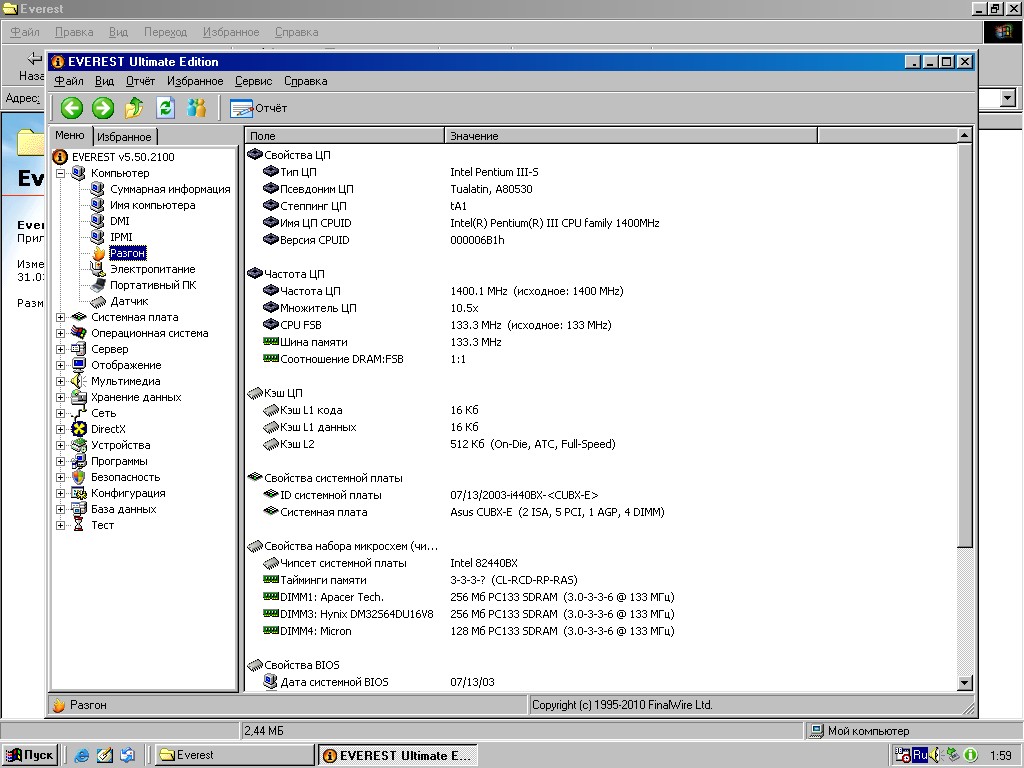The width and height of the screenshot is (1024, 768).
Task: Click the green Back arrow toolbar icon
Action: pyautogui.click(x=71, y=108)
